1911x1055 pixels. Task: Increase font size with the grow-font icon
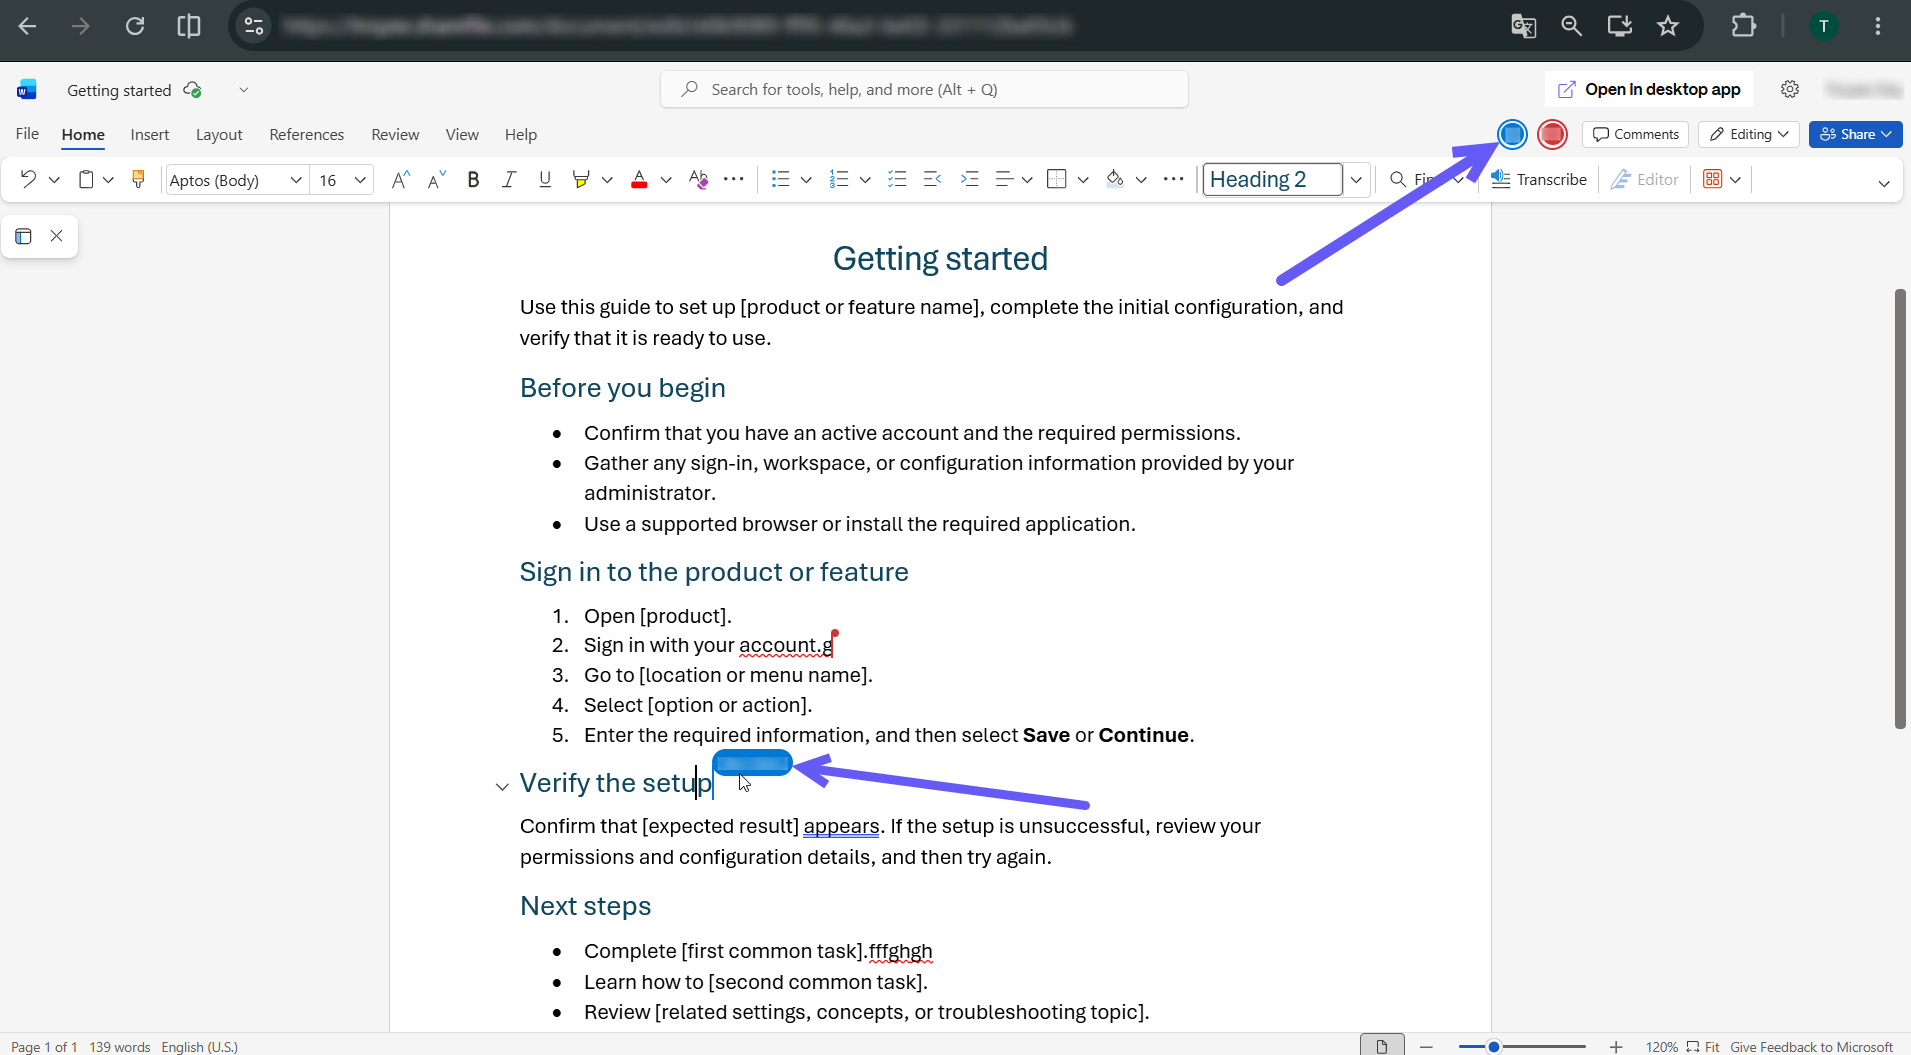click(400, 179)
